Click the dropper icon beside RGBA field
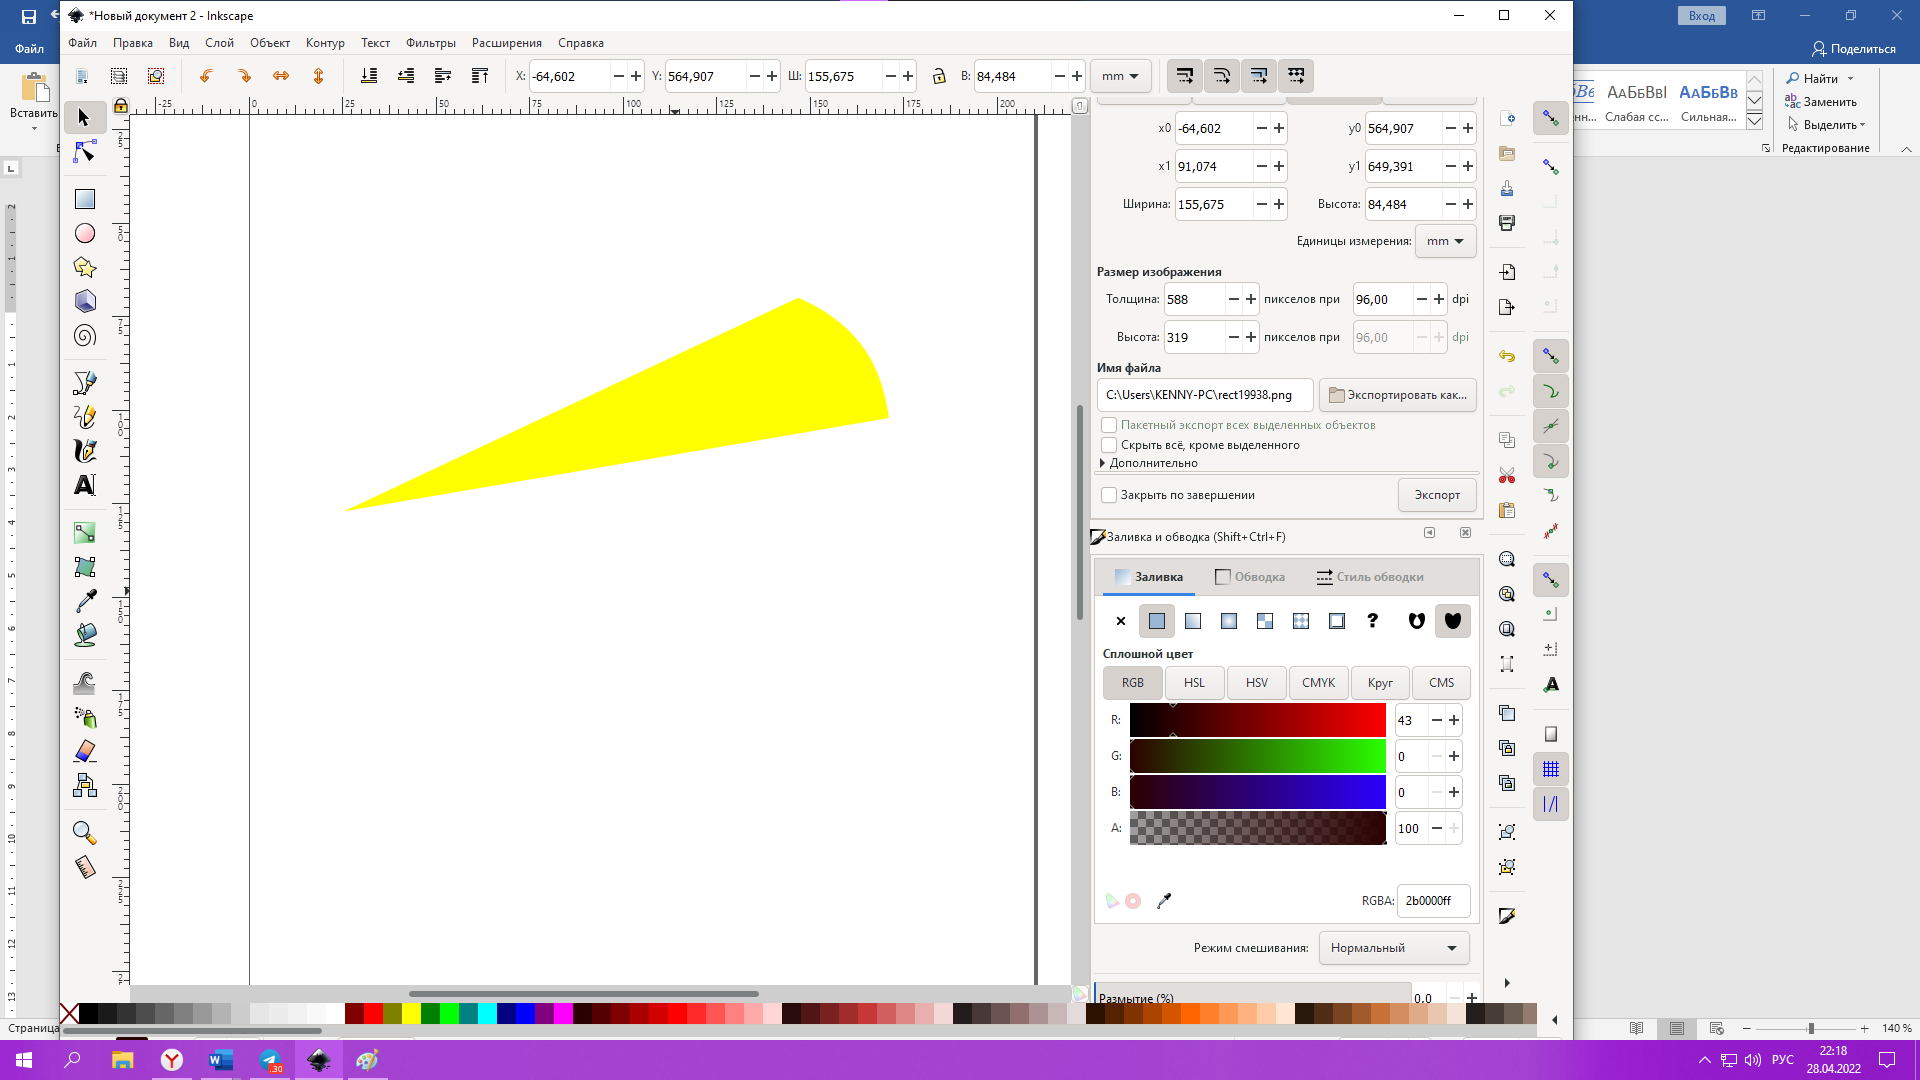This screenshot has height=1080, width=1920. [1164, 901]
